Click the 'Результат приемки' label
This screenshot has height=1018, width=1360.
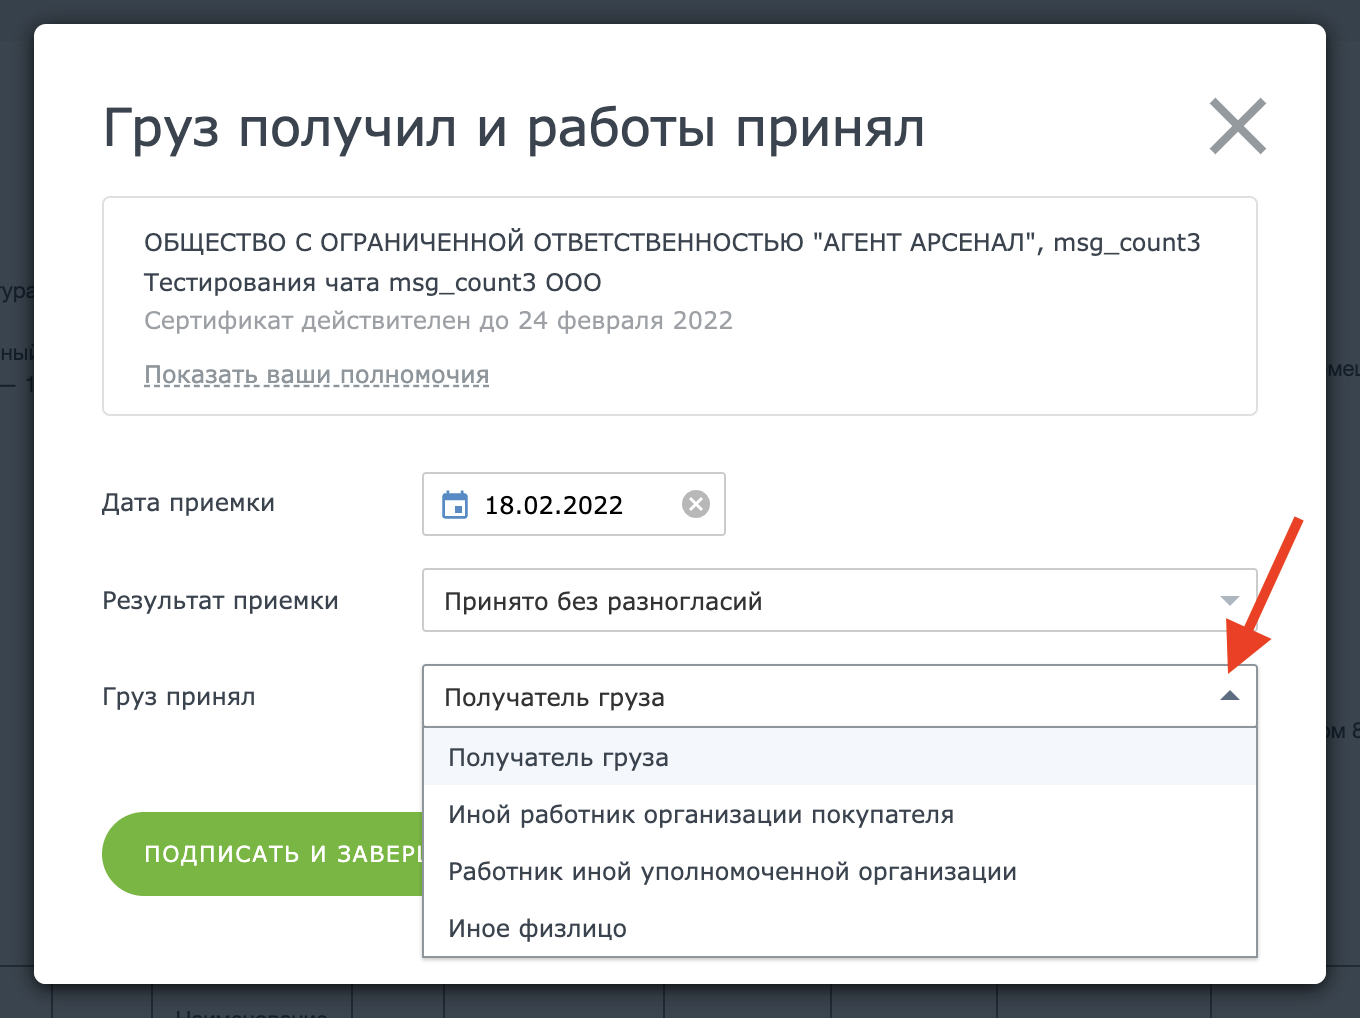pyautogui.click(x=220, y=601)
